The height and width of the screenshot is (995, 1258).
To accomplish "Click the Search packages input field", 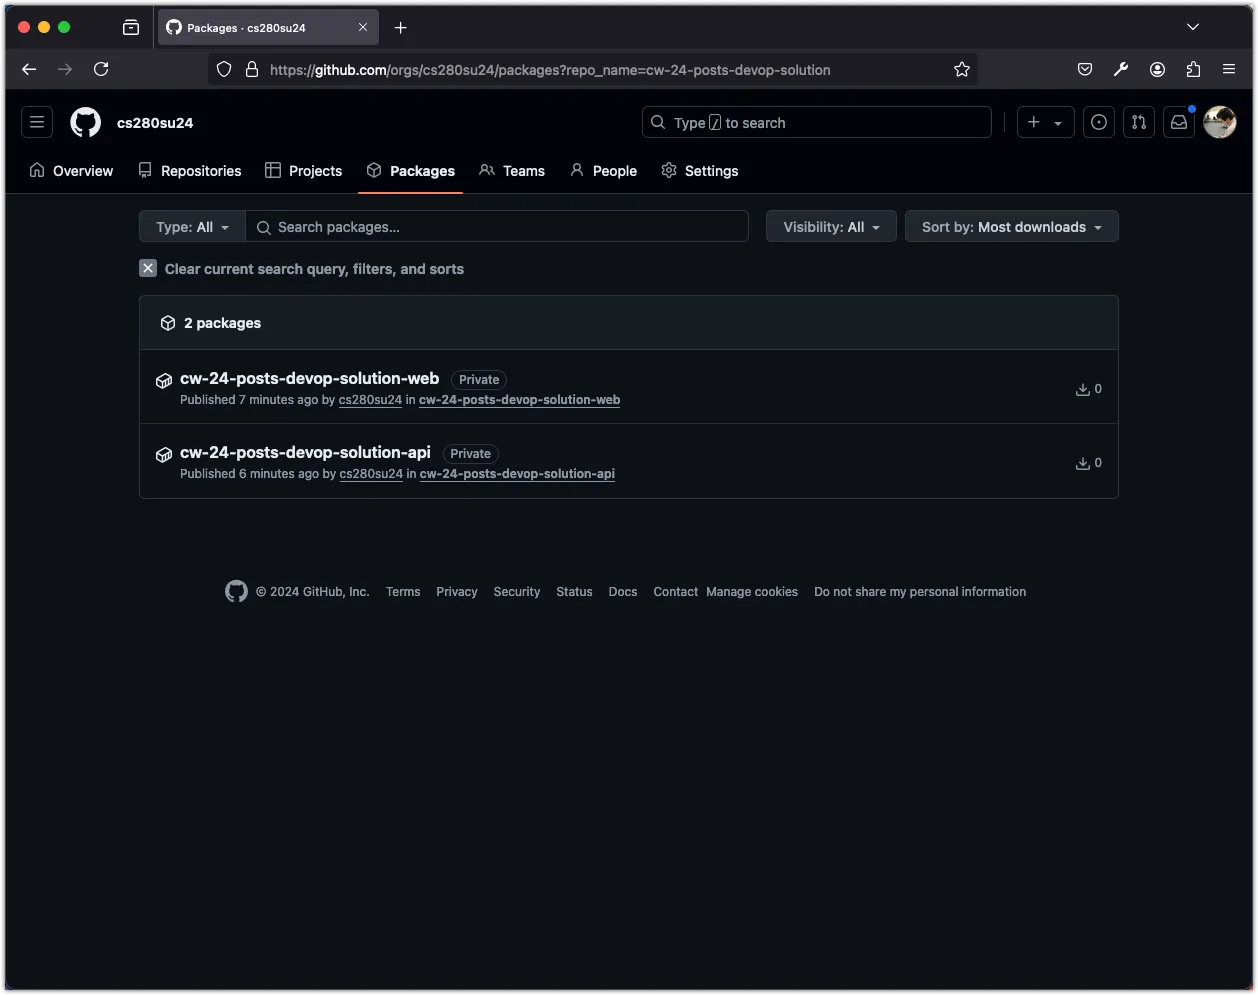I will point(497,227).
